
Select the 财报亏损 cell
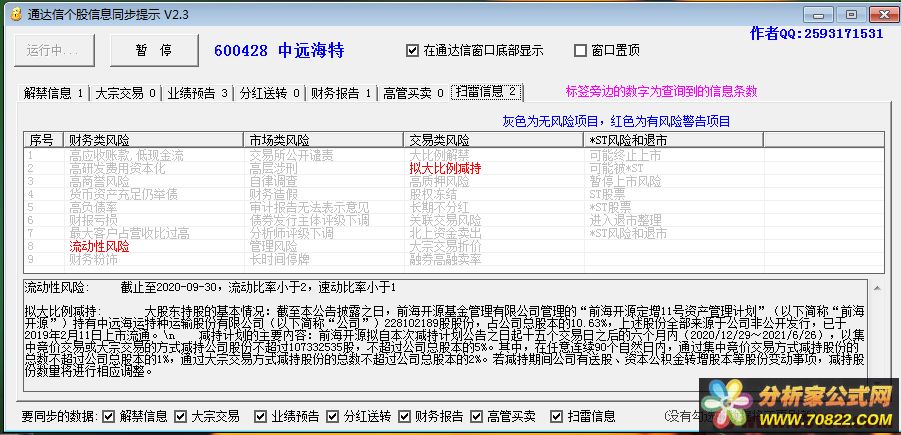pos(93,221)
